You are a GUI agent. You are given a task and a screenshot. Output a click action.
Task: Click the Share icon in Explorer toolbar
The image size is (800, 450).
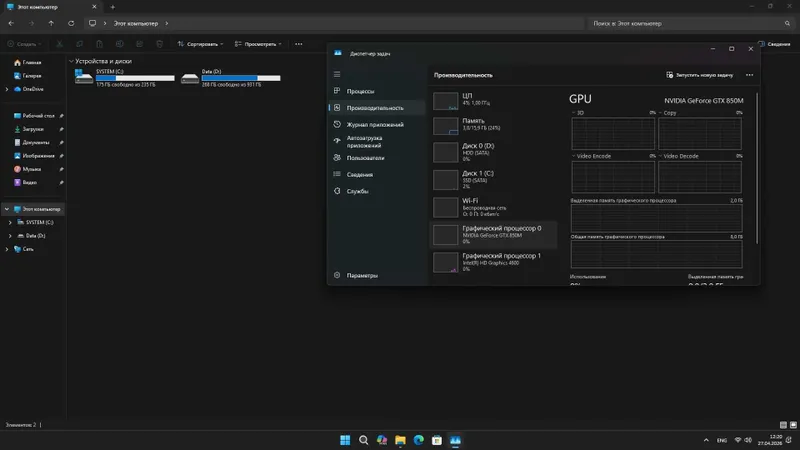(x=139, y=44)
